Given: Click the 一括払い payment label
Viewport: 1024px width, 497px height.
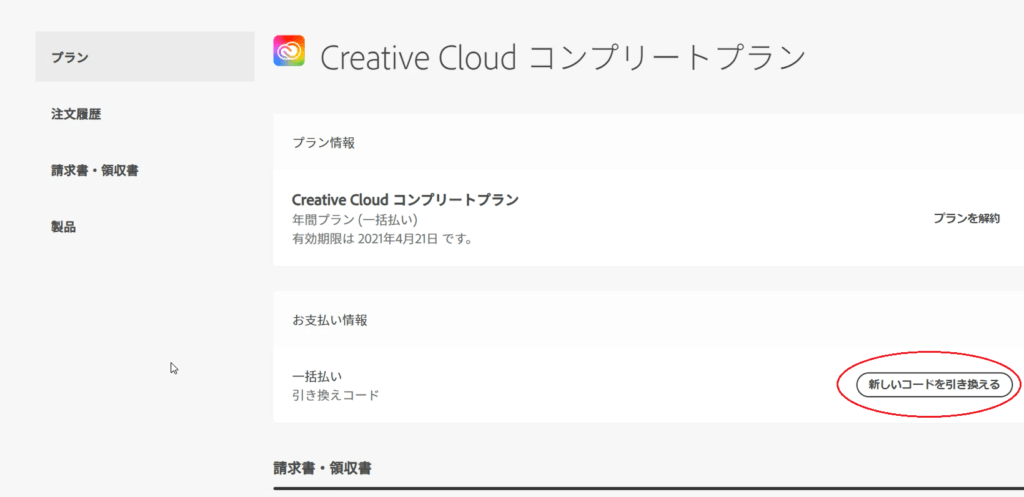Looking at the screenshot, I should [317, 376].
